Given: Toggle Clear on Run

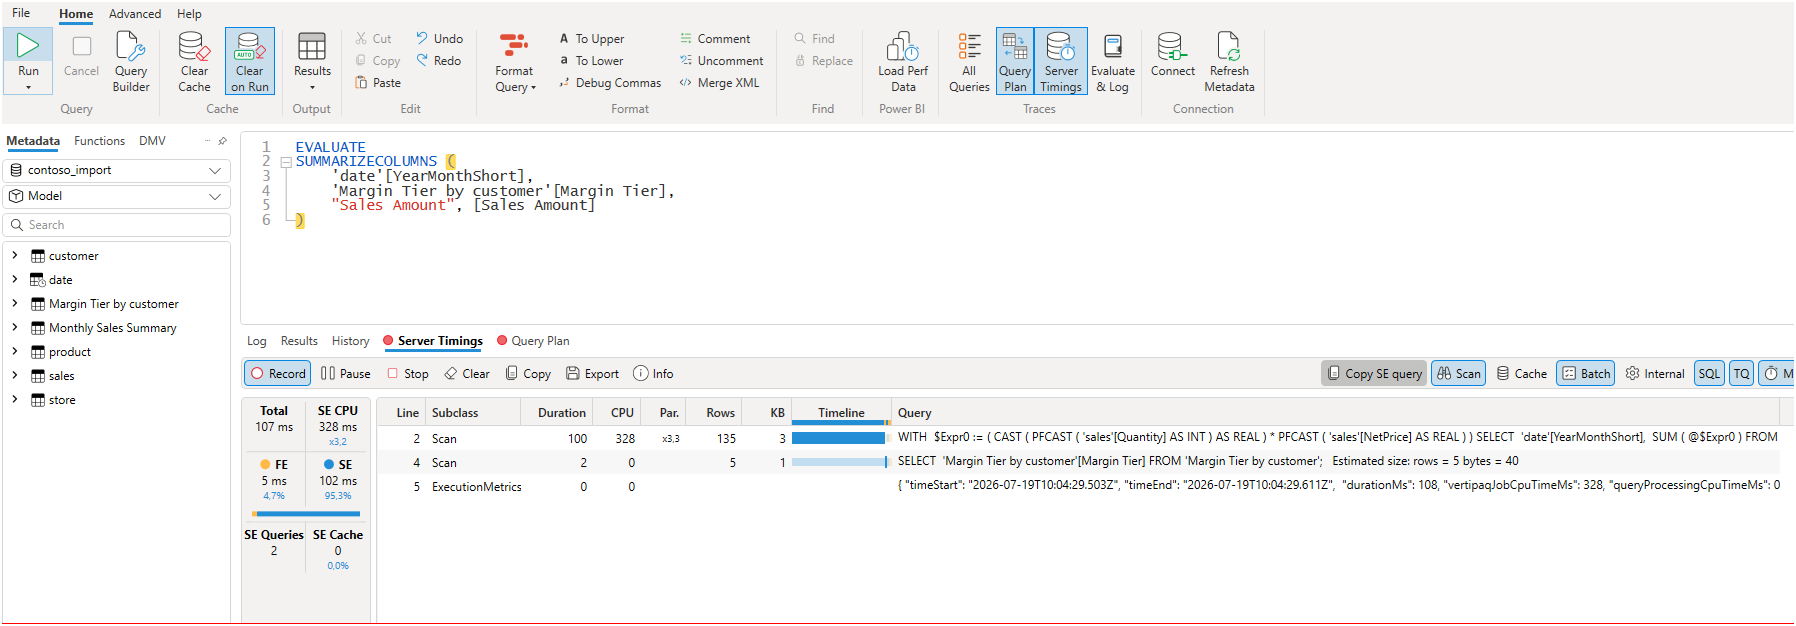Looking at the screenshot, I should tap(250, 61).
